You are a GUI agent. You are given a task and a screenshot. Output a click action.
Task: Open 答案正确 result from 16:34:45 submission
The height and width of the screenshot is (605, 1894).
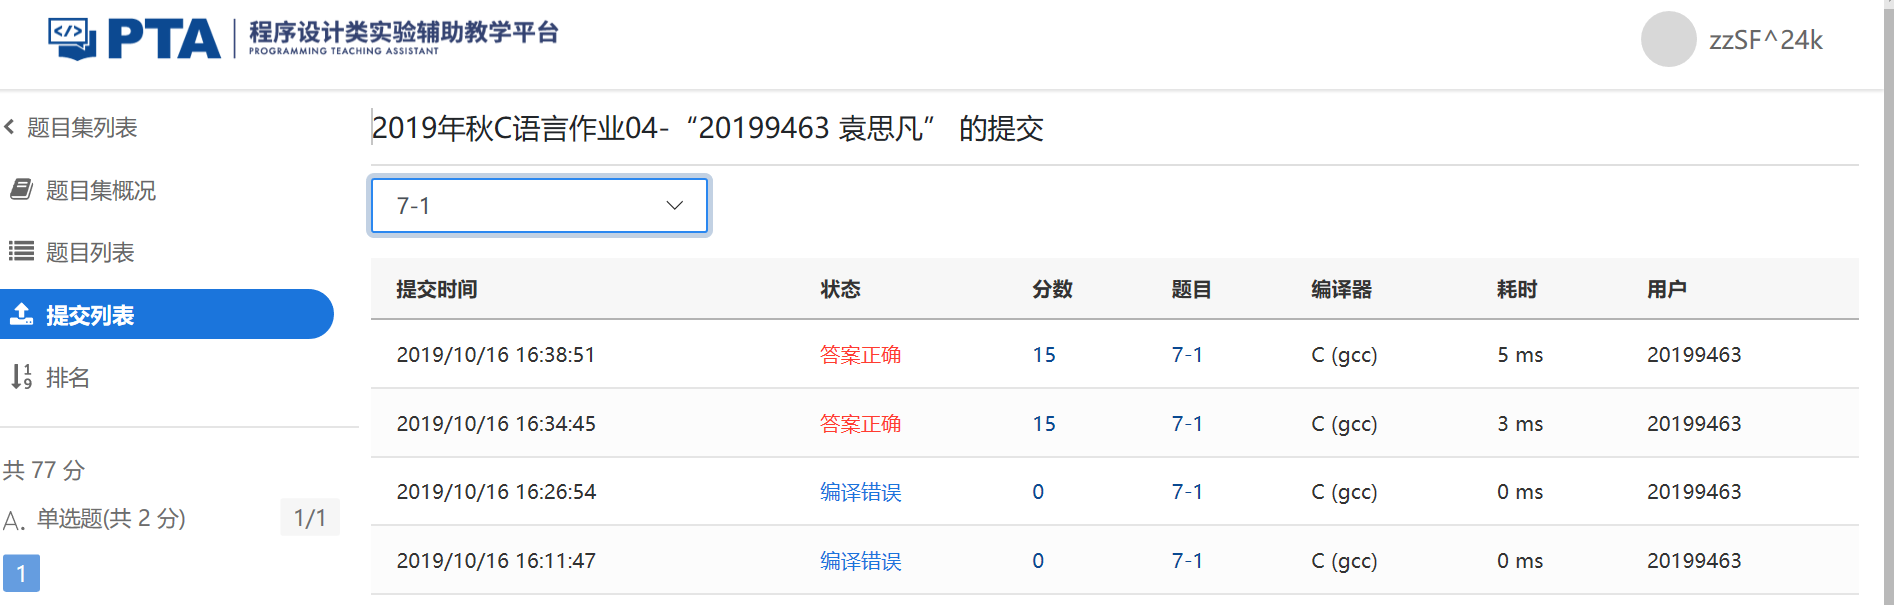(x=860, y=424)
